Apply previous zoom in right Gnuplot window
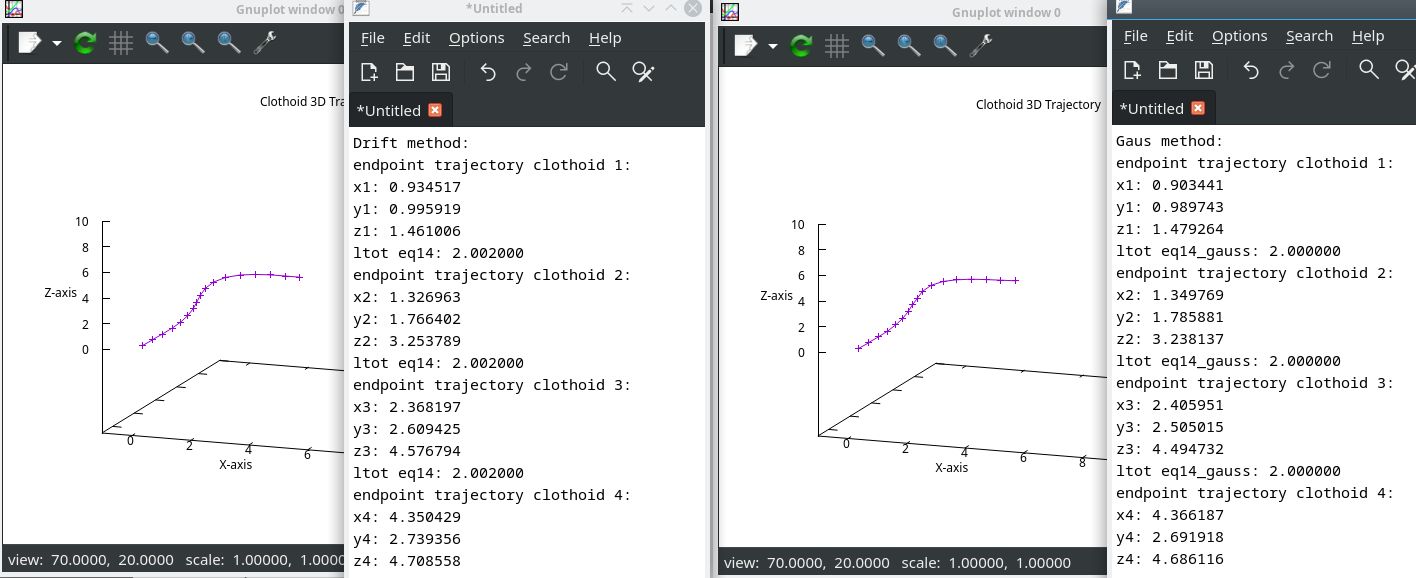The image size is (1416, 578). click(873, 45)
